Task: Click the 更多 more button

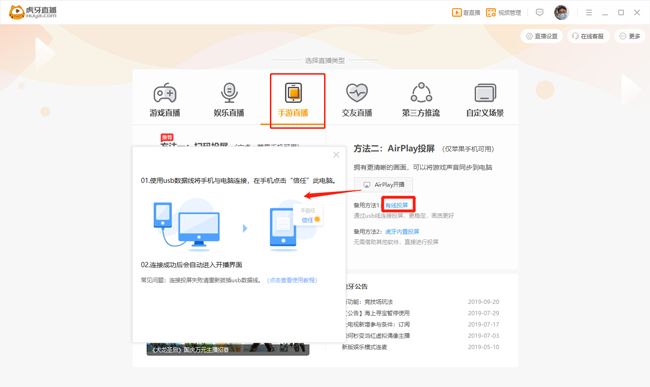Action: (629, 36)
